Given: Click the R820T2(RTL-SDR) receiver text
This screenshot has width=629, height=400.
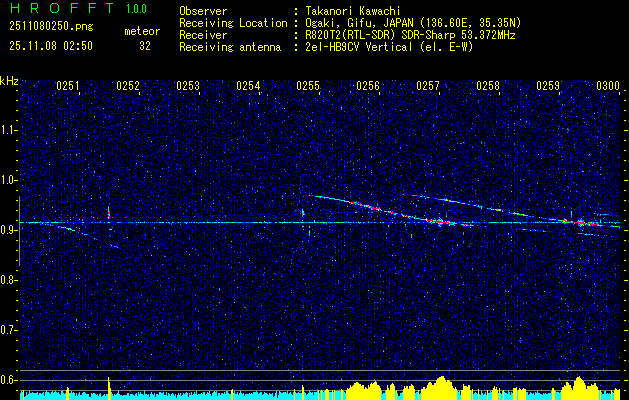Looking at the screenshot, I should click(410, 35).
